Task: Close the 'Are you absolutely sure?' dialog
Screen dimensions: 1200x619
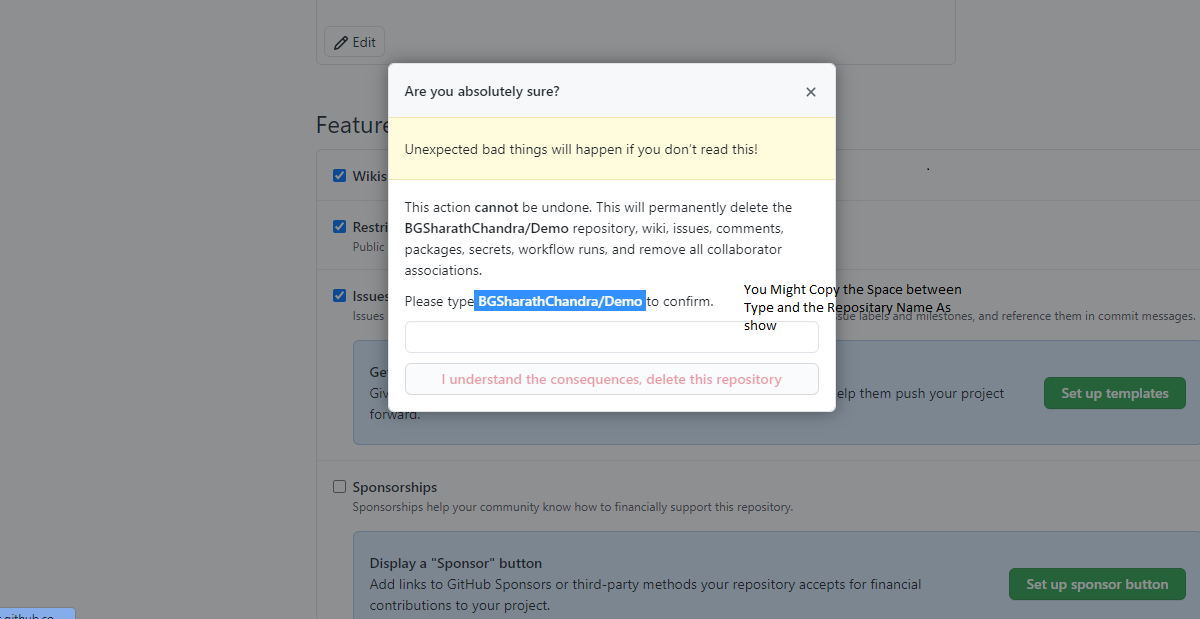Action: (x=811, y=92)
